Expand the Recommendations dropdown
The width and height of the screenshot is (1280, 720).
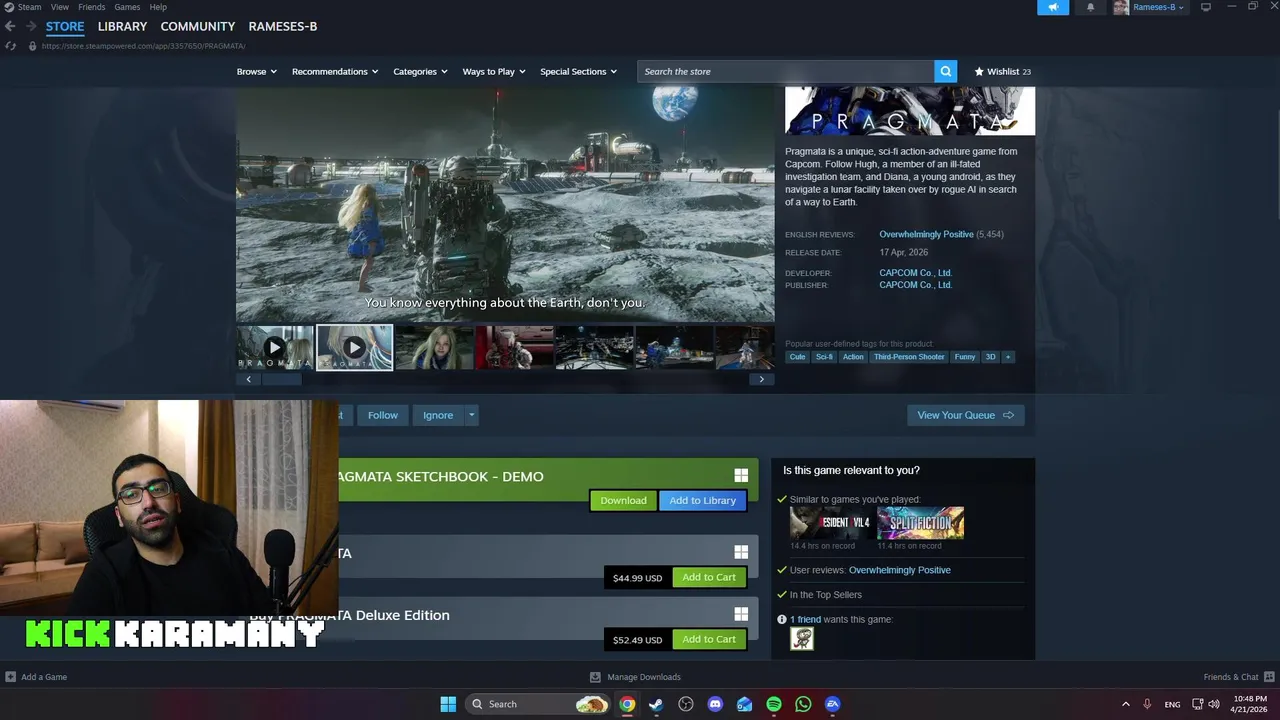pos(335,72)
